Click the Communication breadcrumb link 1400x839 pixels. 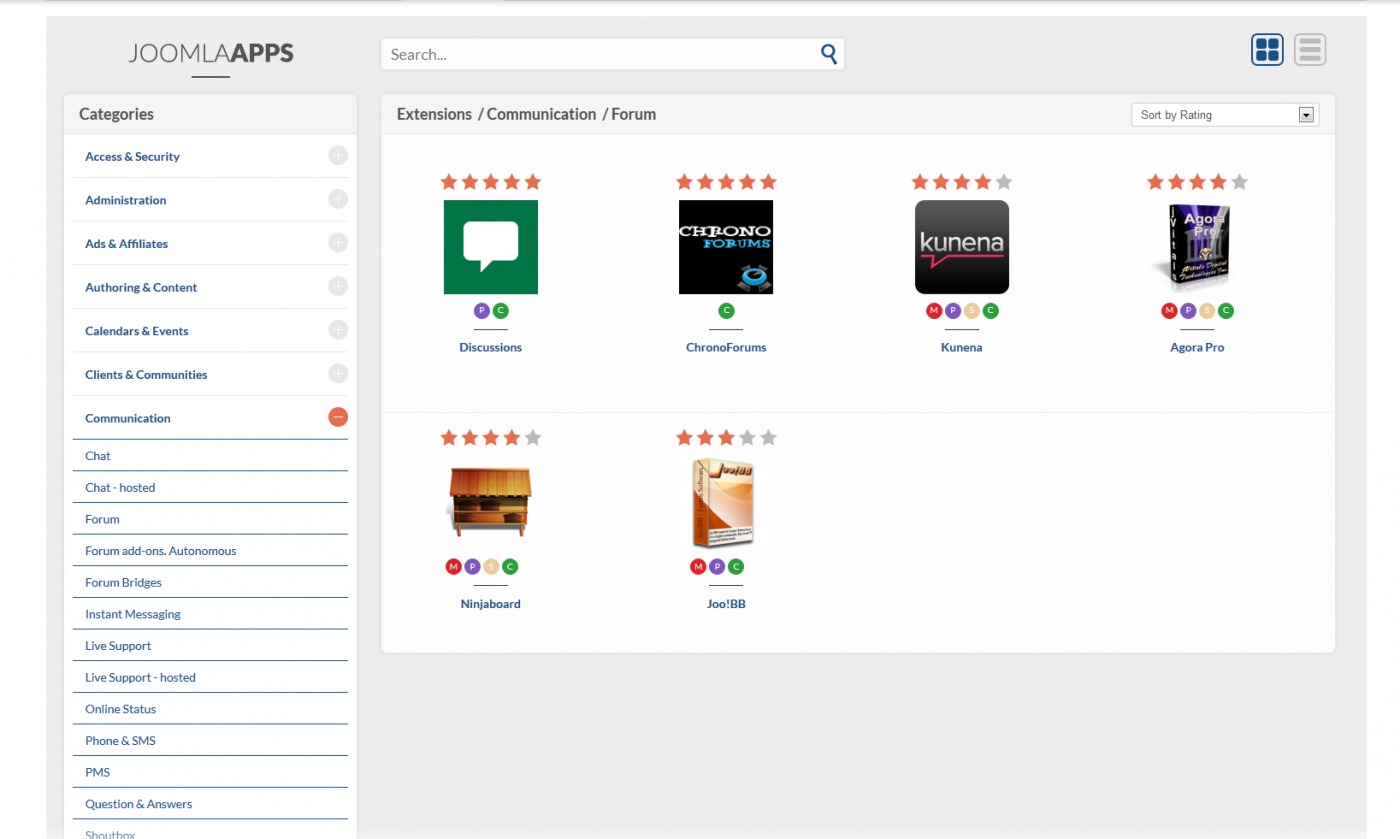pyautogui.click(x=541, y=114)
